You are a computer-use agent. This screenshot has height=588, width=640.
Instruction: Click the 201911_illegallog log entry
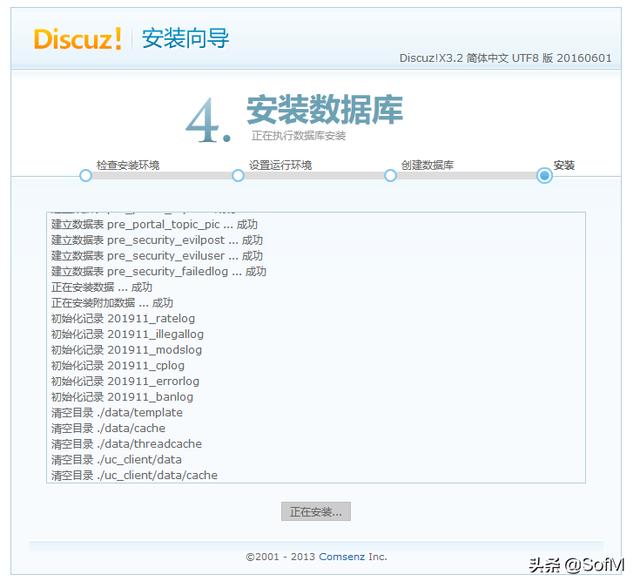click(x=127, y=334)
